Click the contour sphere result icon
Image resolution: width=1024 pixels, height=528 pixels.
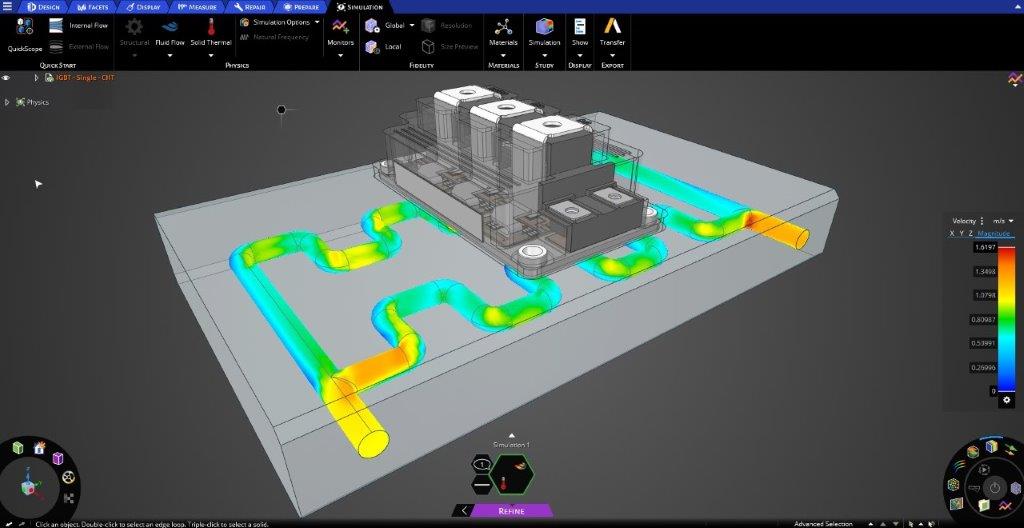(973, 452)
